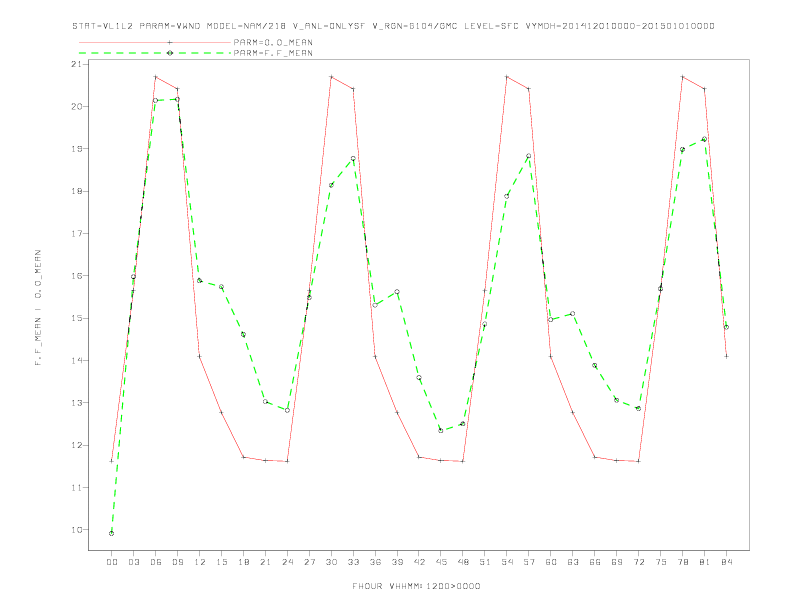Click x-axis forecast hour label 60
This screenshot has height=612, width=792.
pos(551,562)
